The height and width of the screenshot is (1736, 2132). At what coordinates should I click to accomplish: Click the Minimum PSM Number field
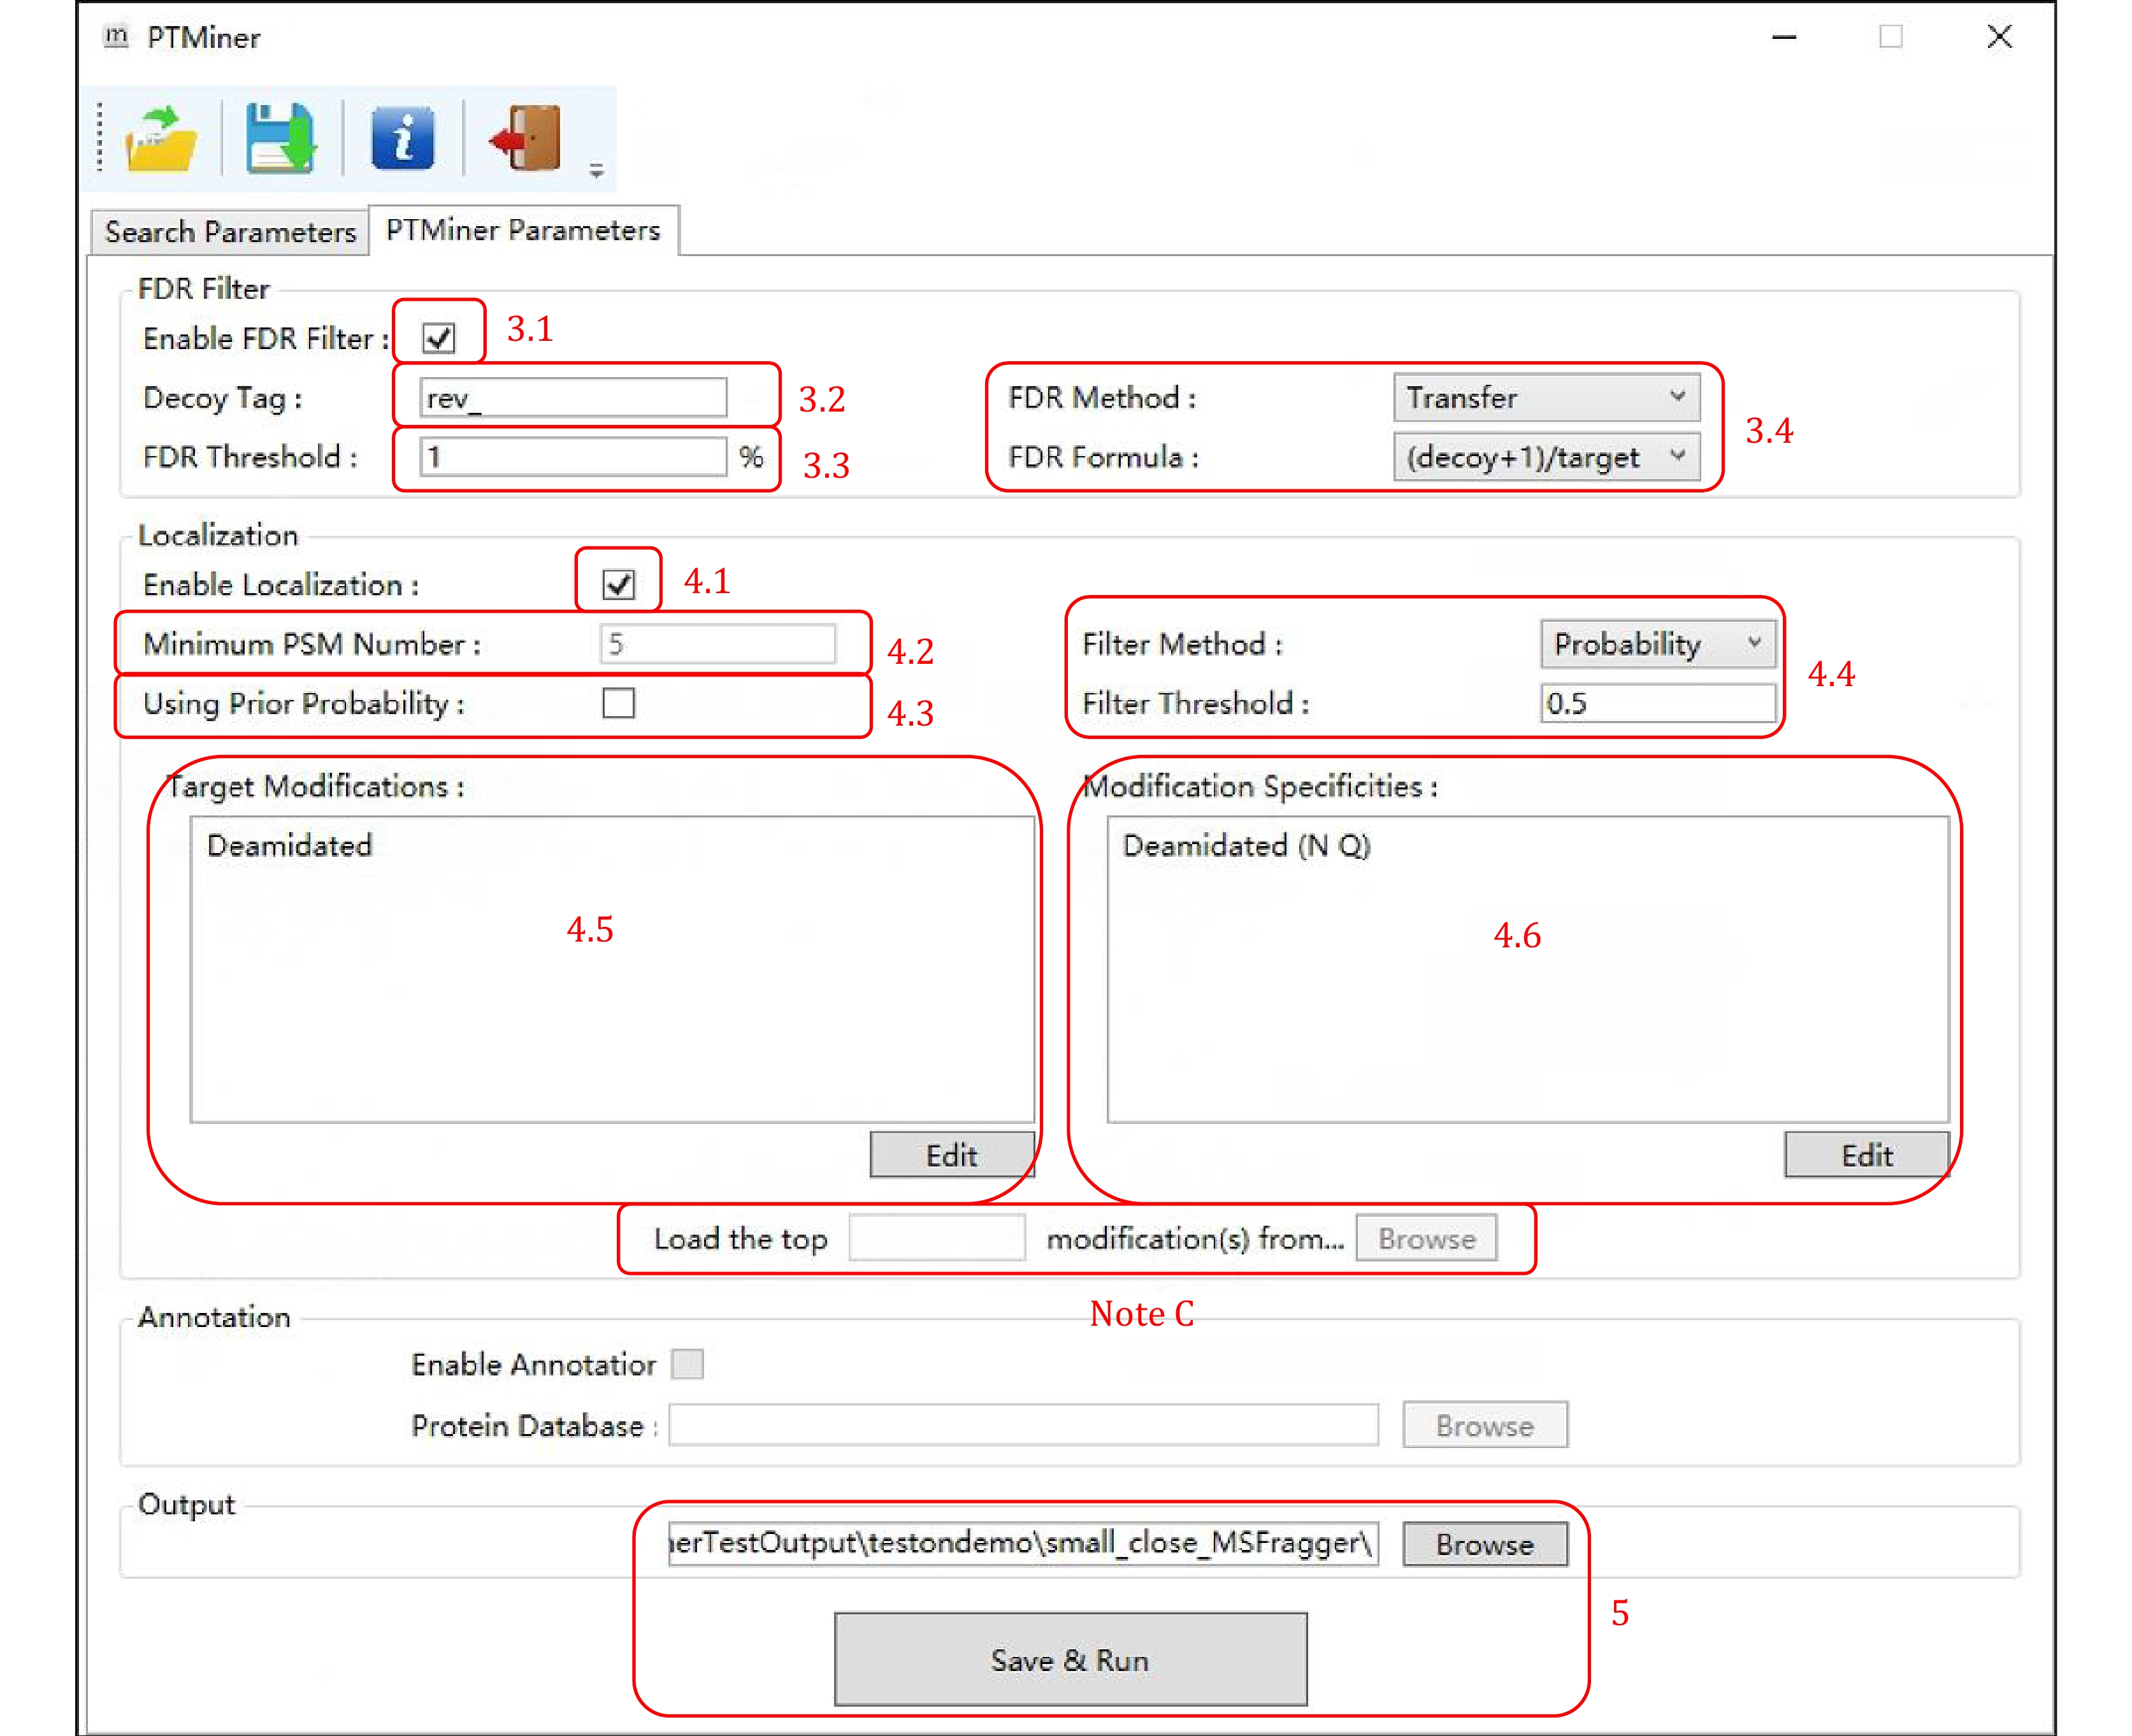coord(718,644)
